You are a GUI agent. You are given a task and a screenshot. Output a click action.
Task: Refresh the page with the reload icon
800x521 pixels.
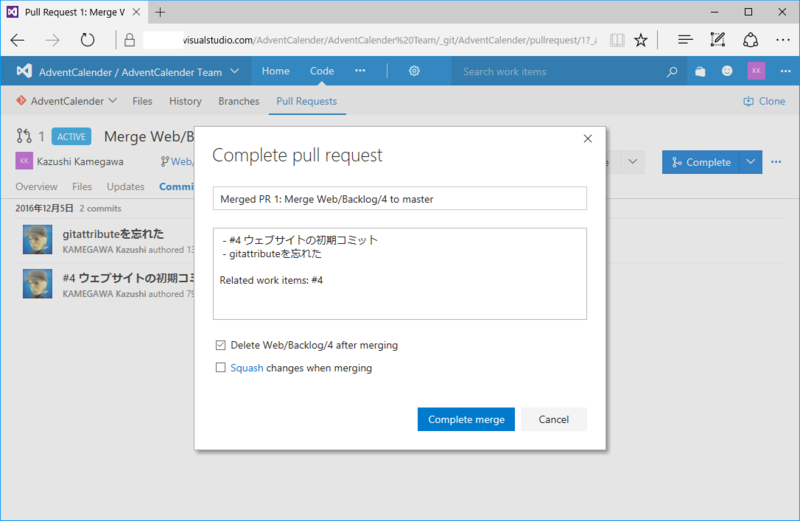[x=87, y=40]
